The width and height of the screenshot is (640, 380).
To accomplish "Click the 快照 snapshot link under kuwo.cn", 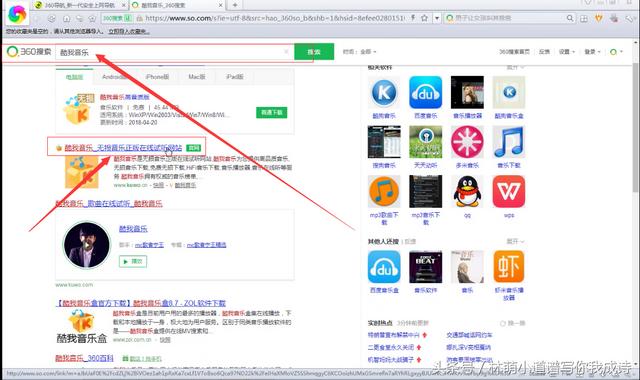I will coord(158,185).
